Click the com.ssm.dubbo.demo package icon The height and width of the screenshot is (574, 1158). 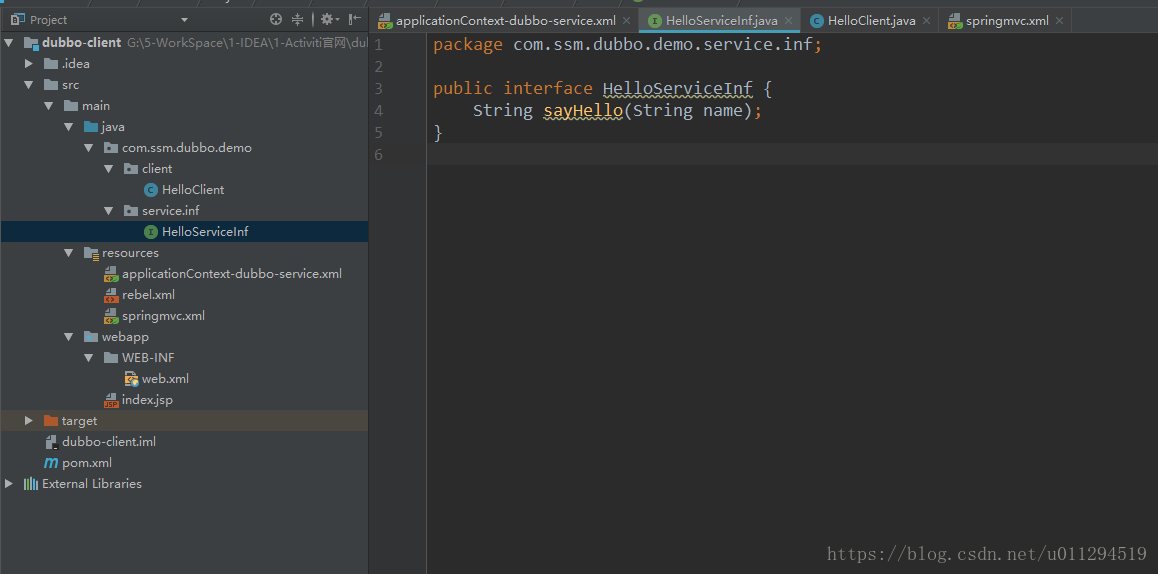pyautogui.click(x=111, y=148)
